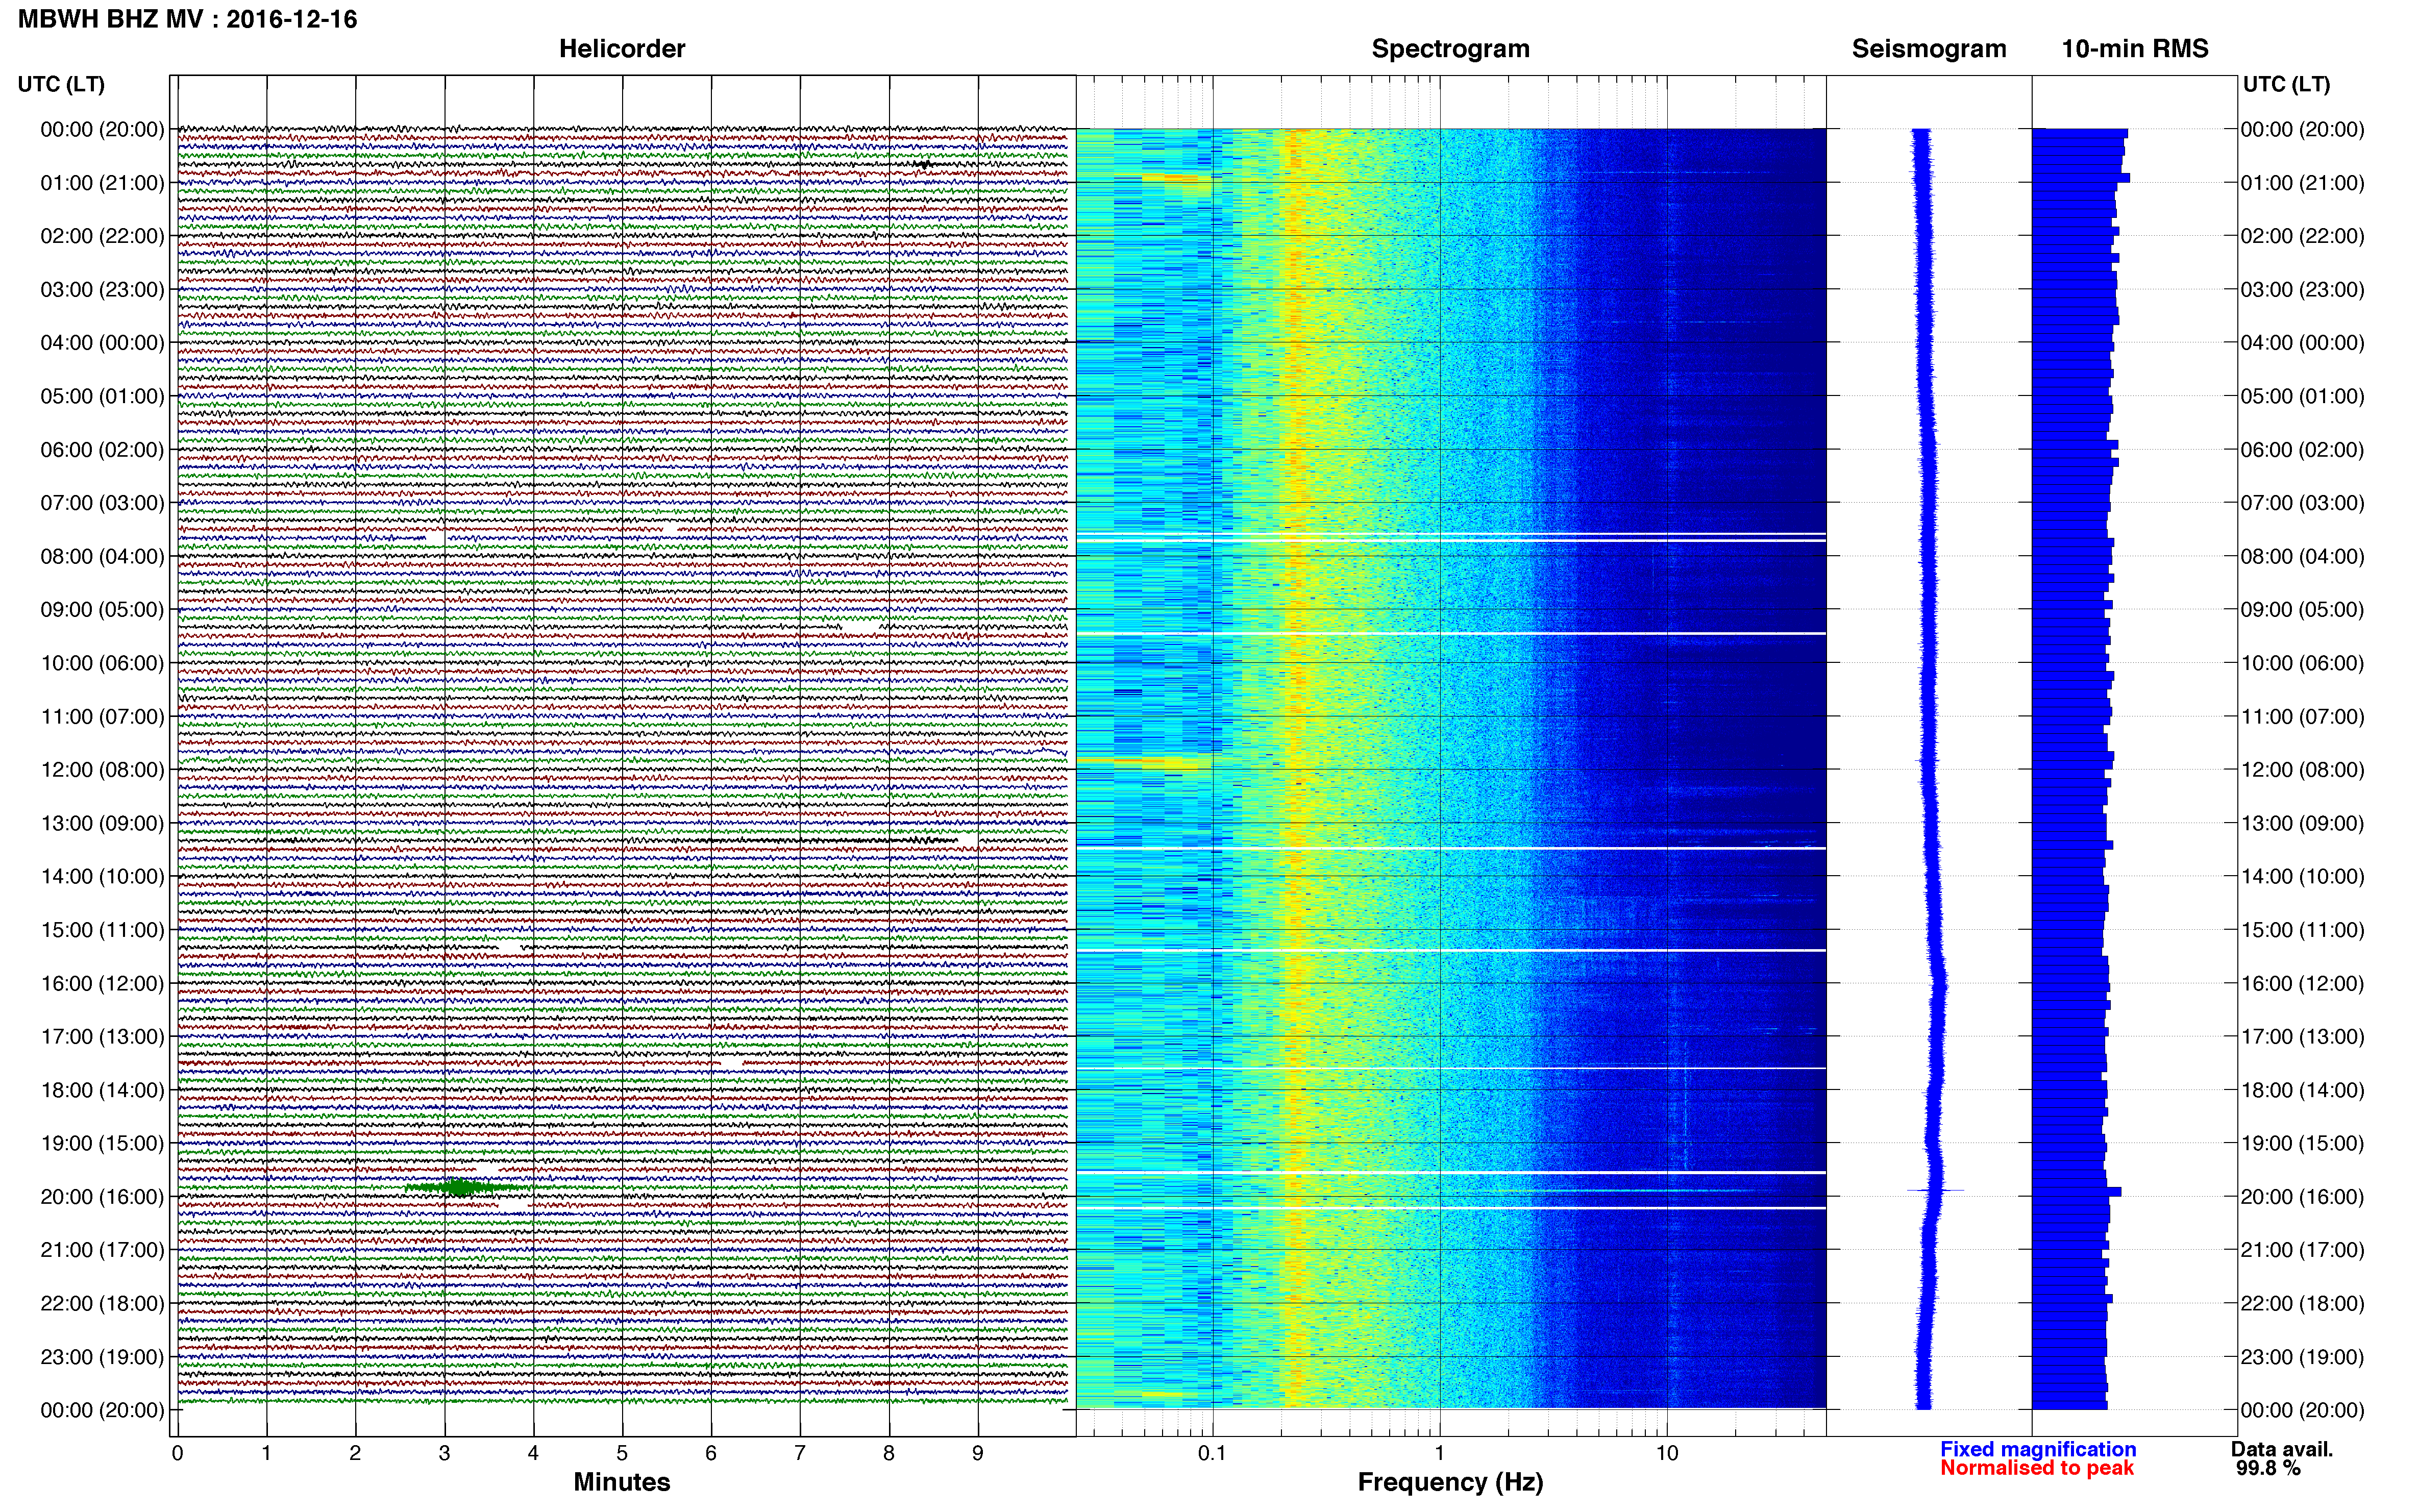Select the Spectrogram panel heading

pos(1450,48)
